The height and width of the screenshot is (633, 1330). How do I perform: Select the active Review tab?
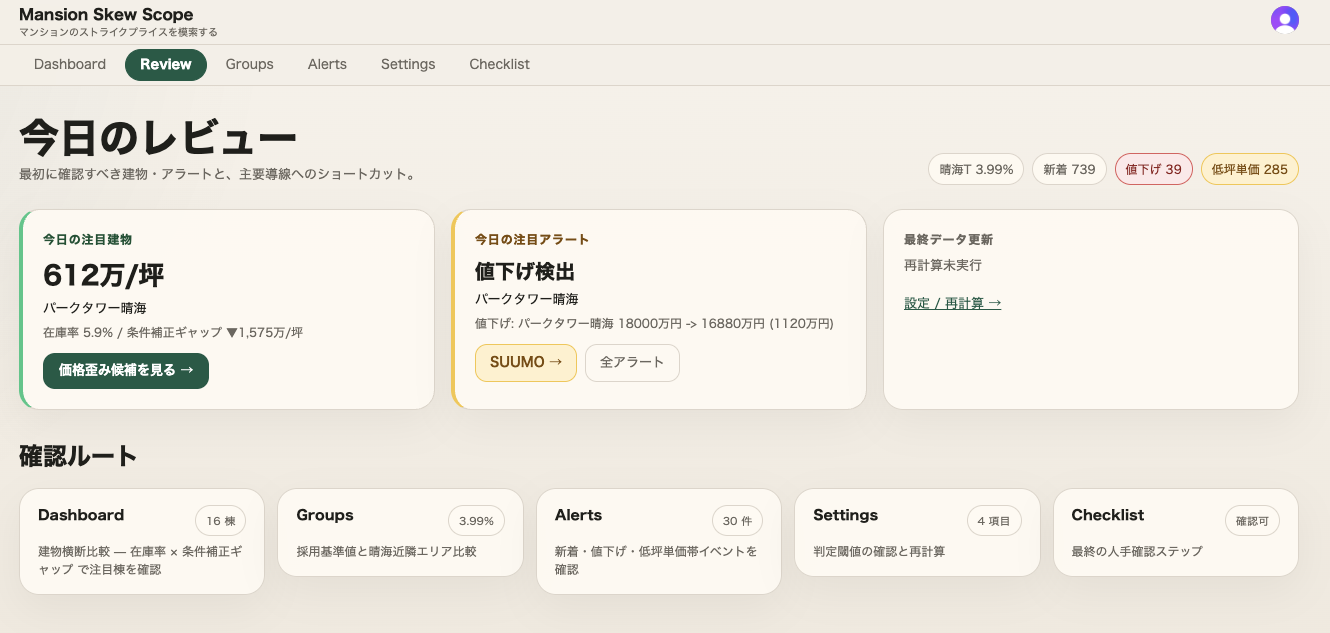[x=166, y=64]
